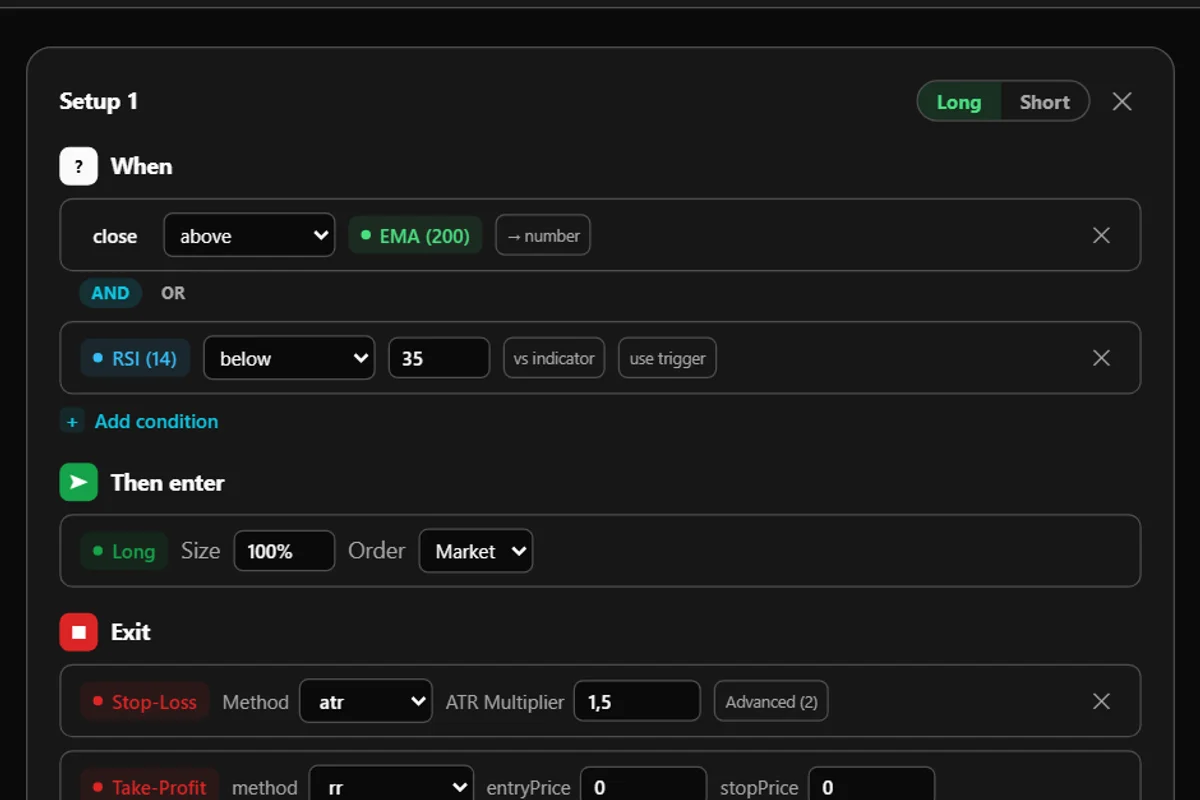
Task: Click the Order label text
Action: click(x=376, y=551)
